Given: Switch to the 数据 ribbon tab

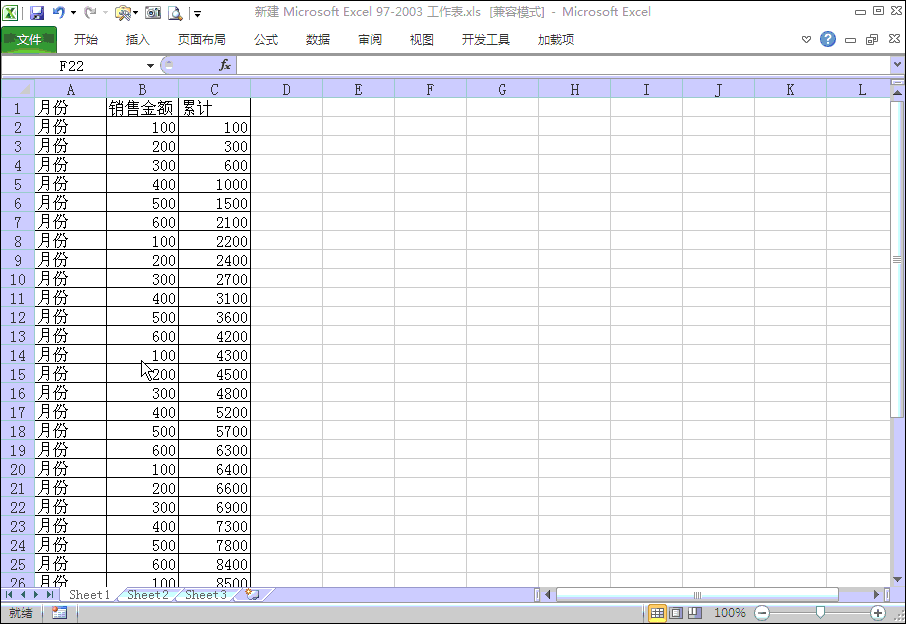Looking at the screenshot, I should [x=318, y=39].
